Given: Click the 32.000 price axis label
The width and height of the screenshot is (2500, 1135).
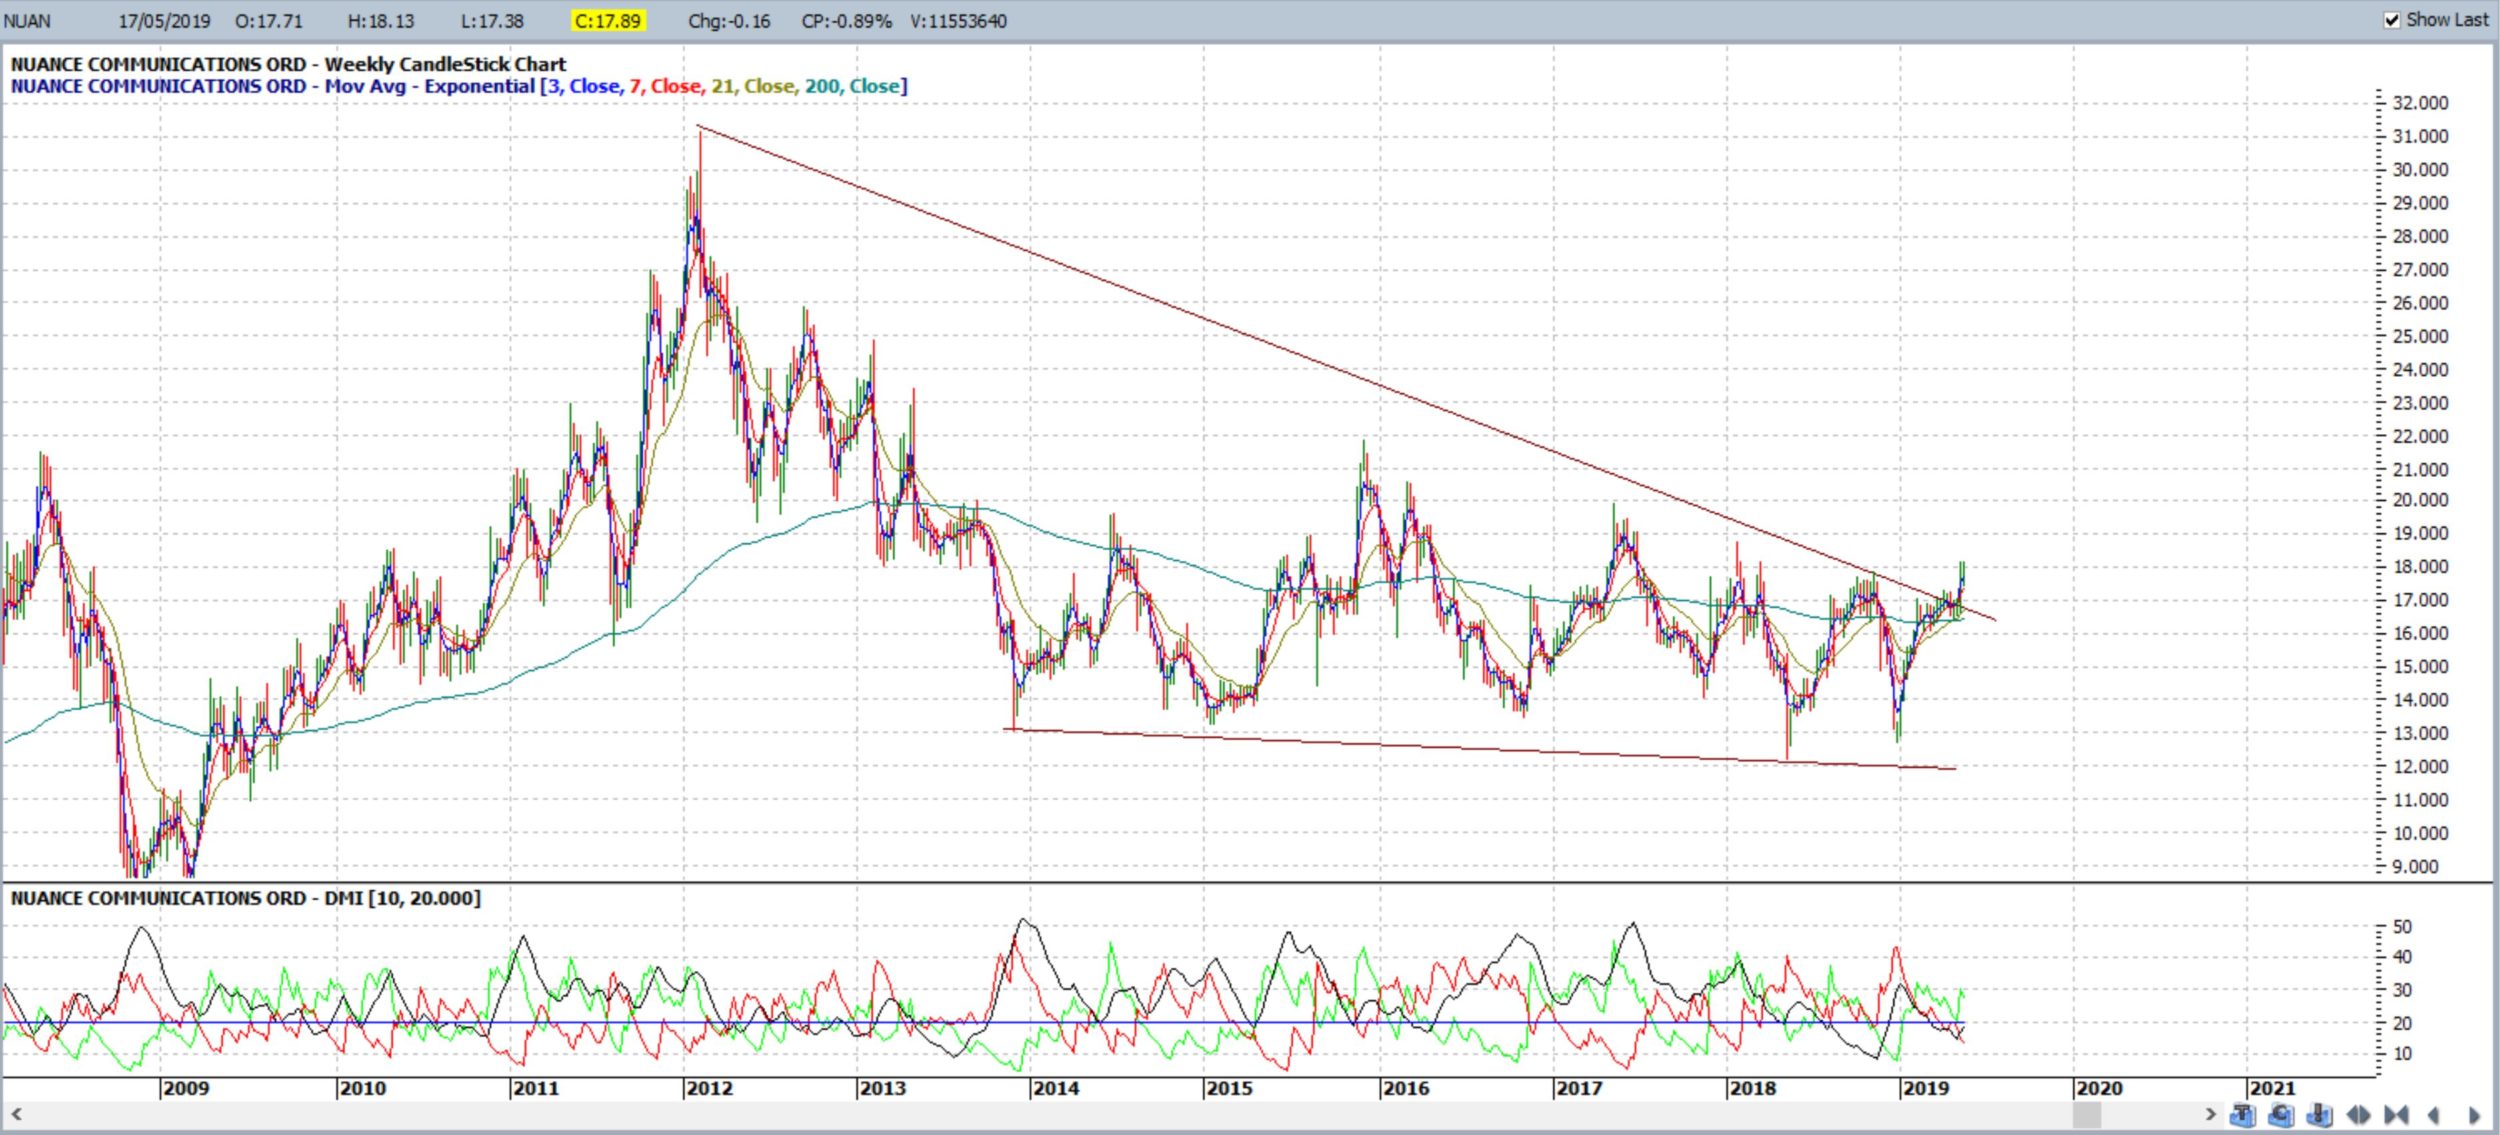Looking at the screenshot, I should coord(2420,103).
